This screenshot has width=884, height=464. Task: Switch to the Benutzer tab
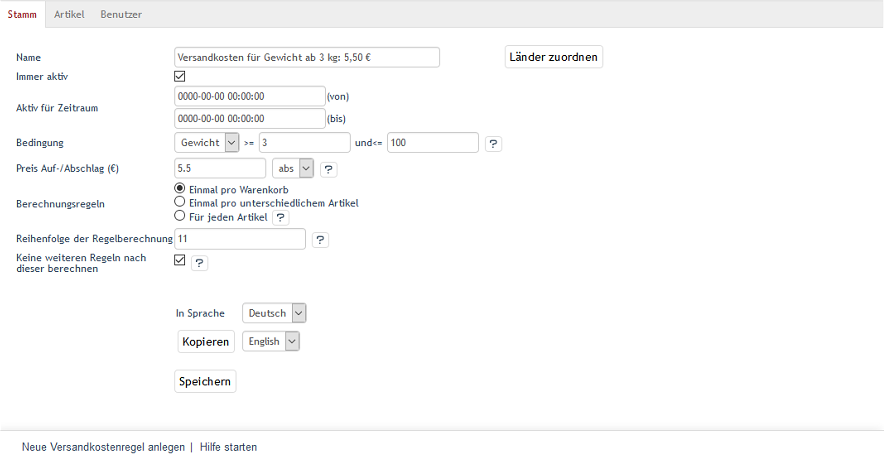(x=121, y=15)
